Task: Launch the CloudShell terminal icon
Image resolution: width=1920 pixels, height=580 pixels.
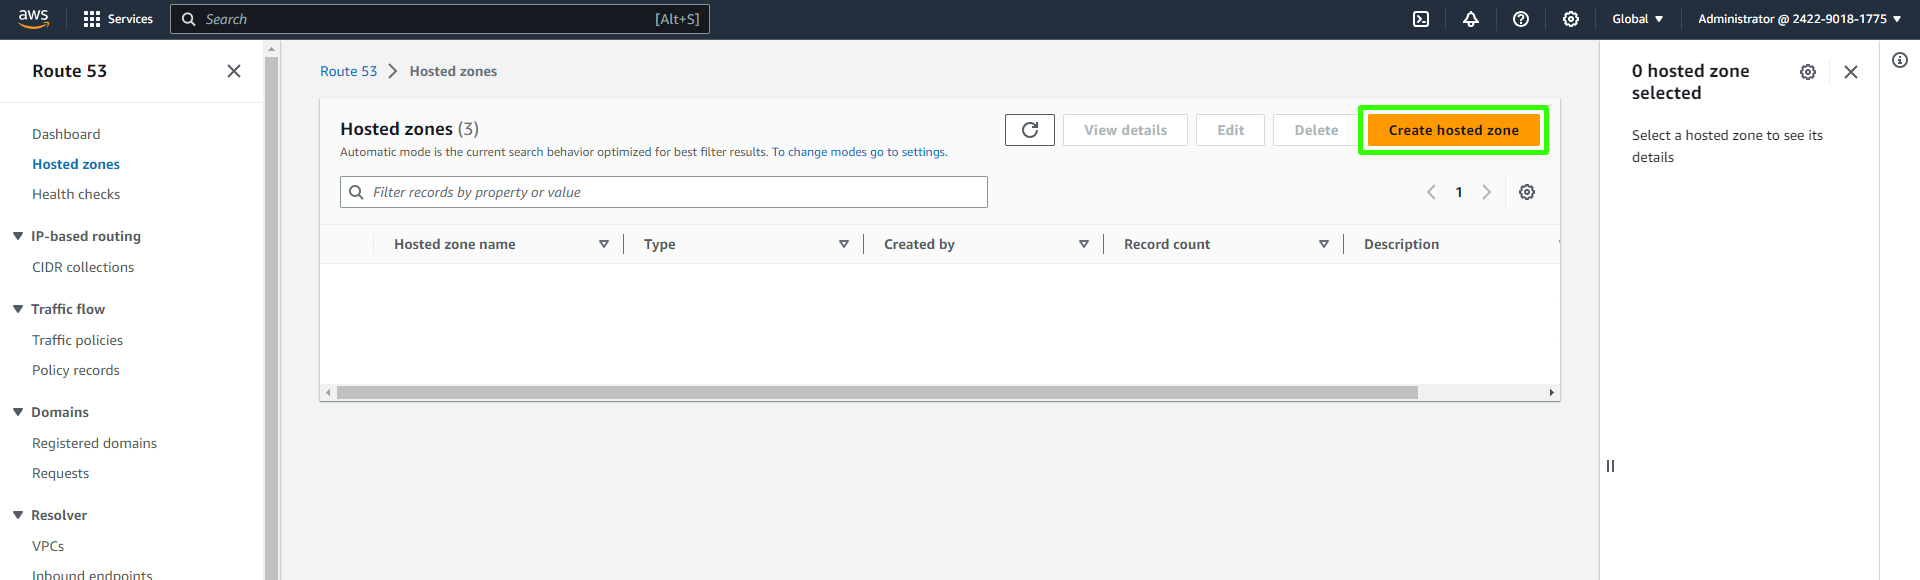Action: point(1421,19)
